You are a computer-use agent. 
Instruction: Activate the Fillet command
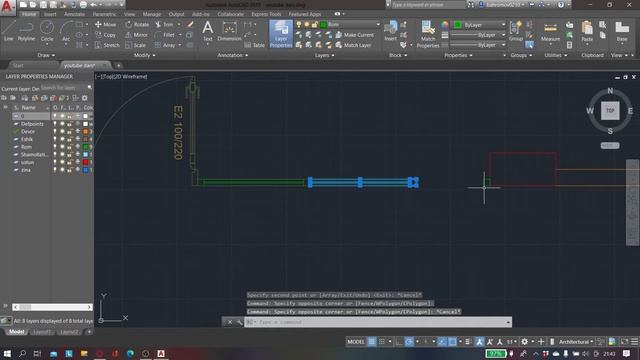pos(165,35)
